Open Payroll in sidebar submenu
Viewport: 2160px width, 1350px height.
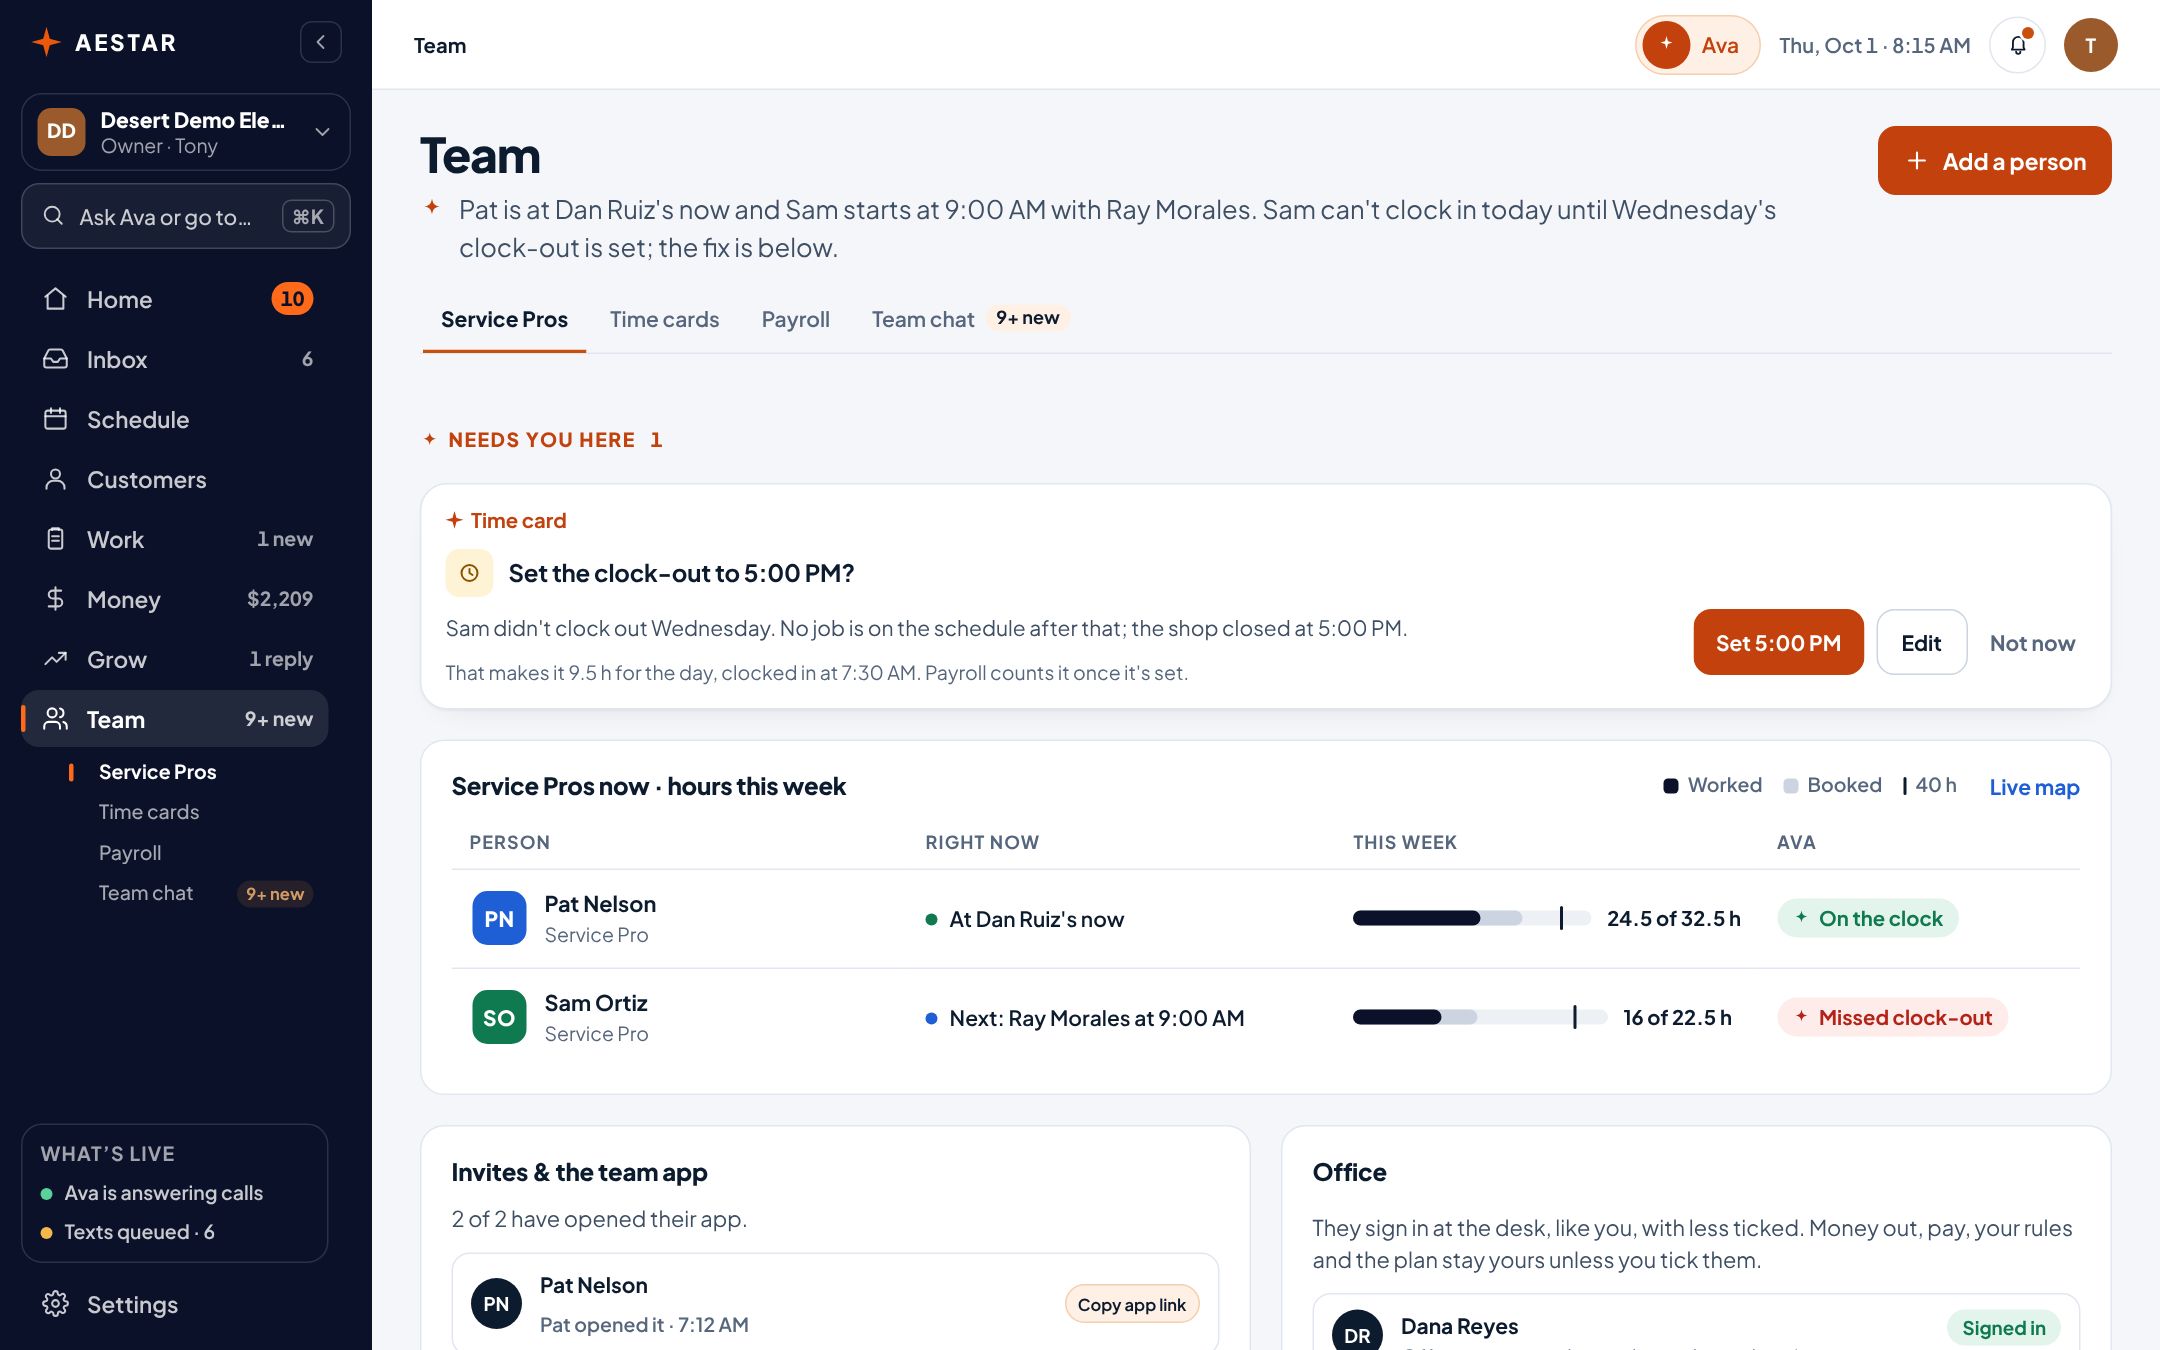130,853
